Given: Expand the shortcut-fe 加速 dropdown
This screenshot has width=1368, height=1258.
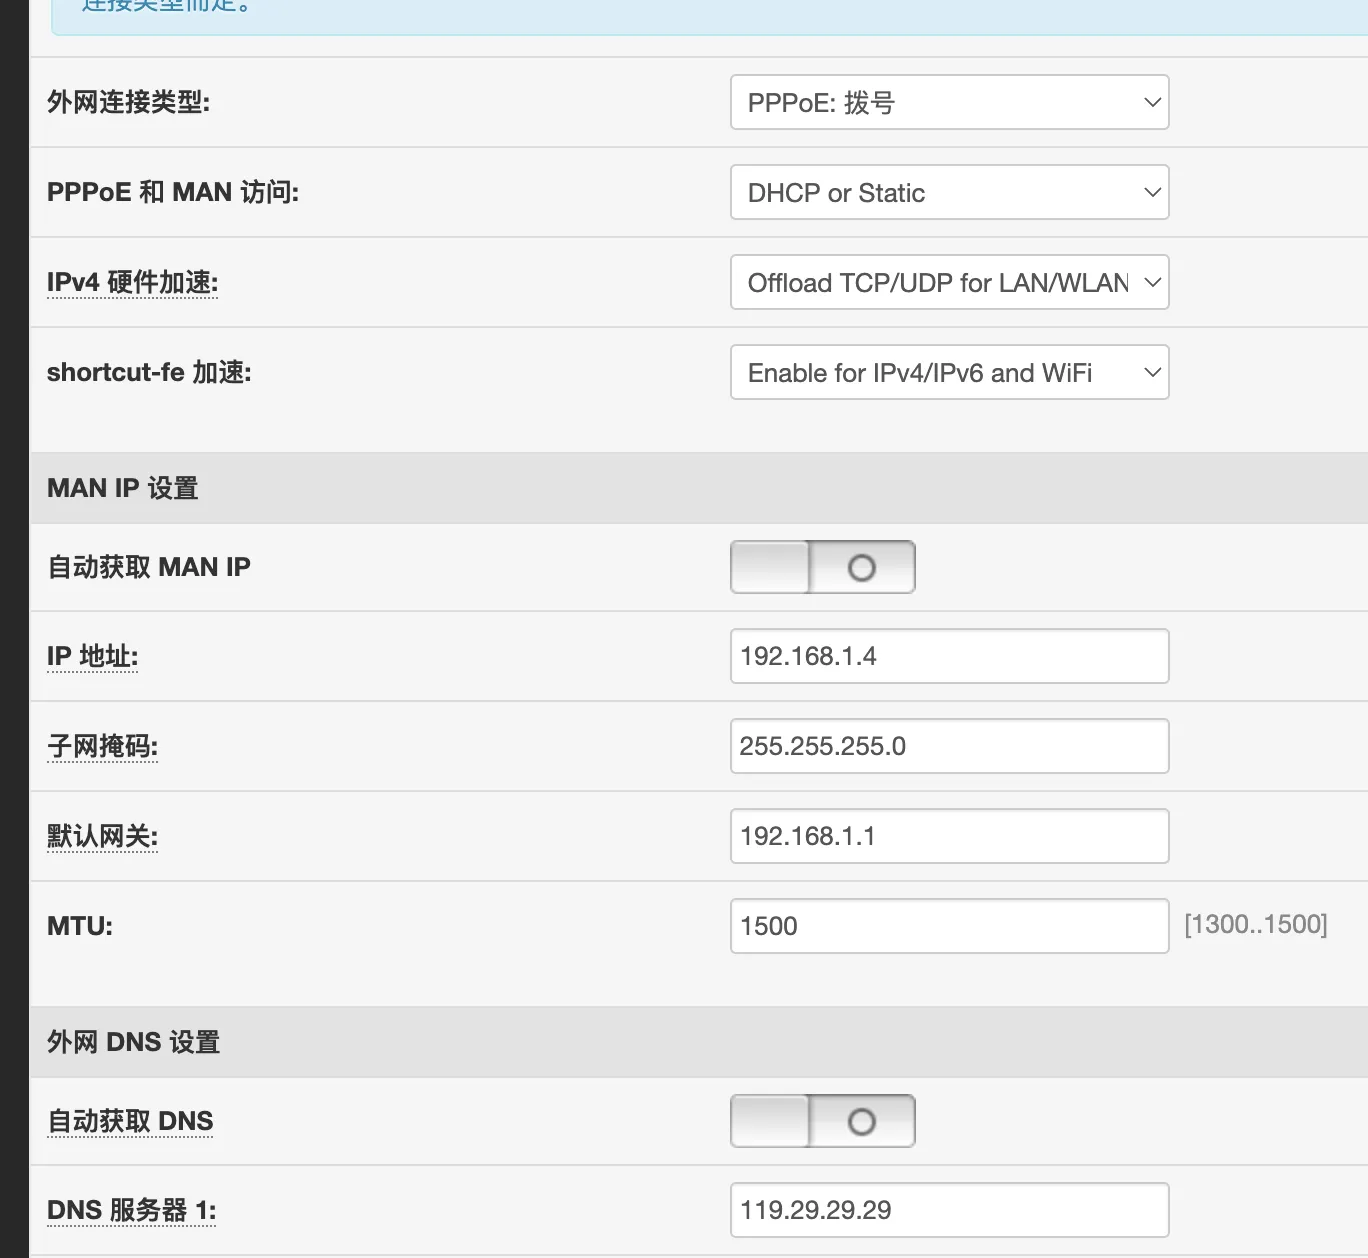Looking at the screenshot, I should [x=948, y=372].
